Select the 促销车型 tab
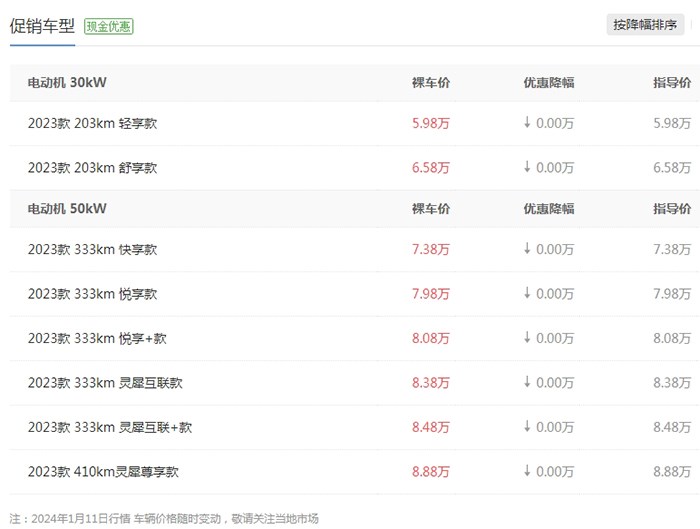 (42, 26)
